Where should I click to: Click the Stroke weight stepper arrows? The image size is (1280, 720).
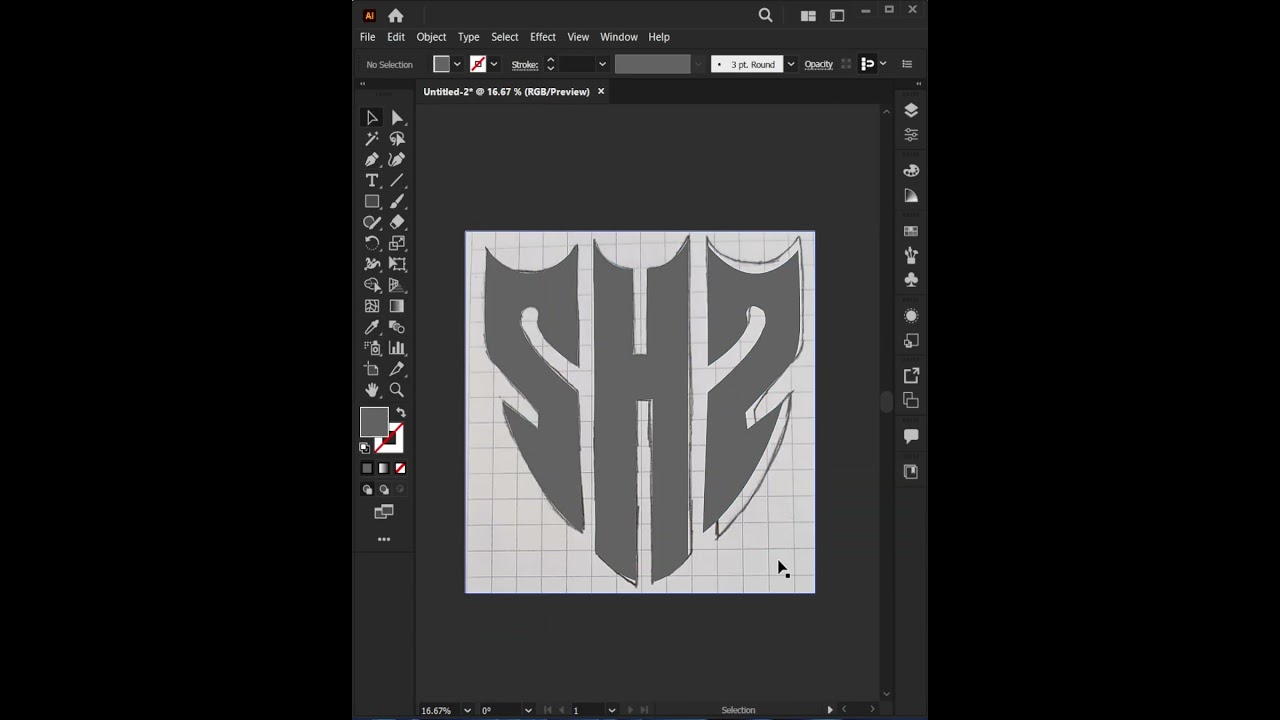click(550, 64)
